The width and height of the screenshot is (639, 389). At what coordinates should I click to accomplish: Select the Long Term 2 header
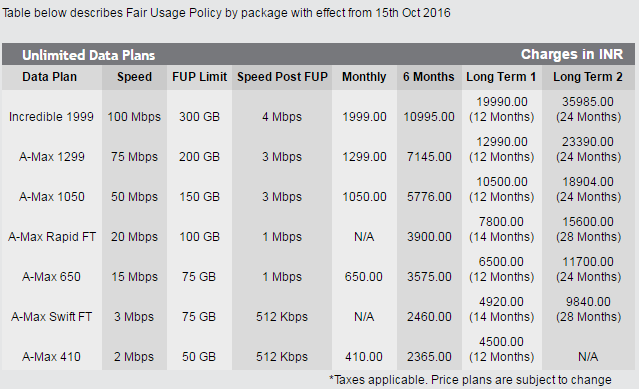(588, 77)
